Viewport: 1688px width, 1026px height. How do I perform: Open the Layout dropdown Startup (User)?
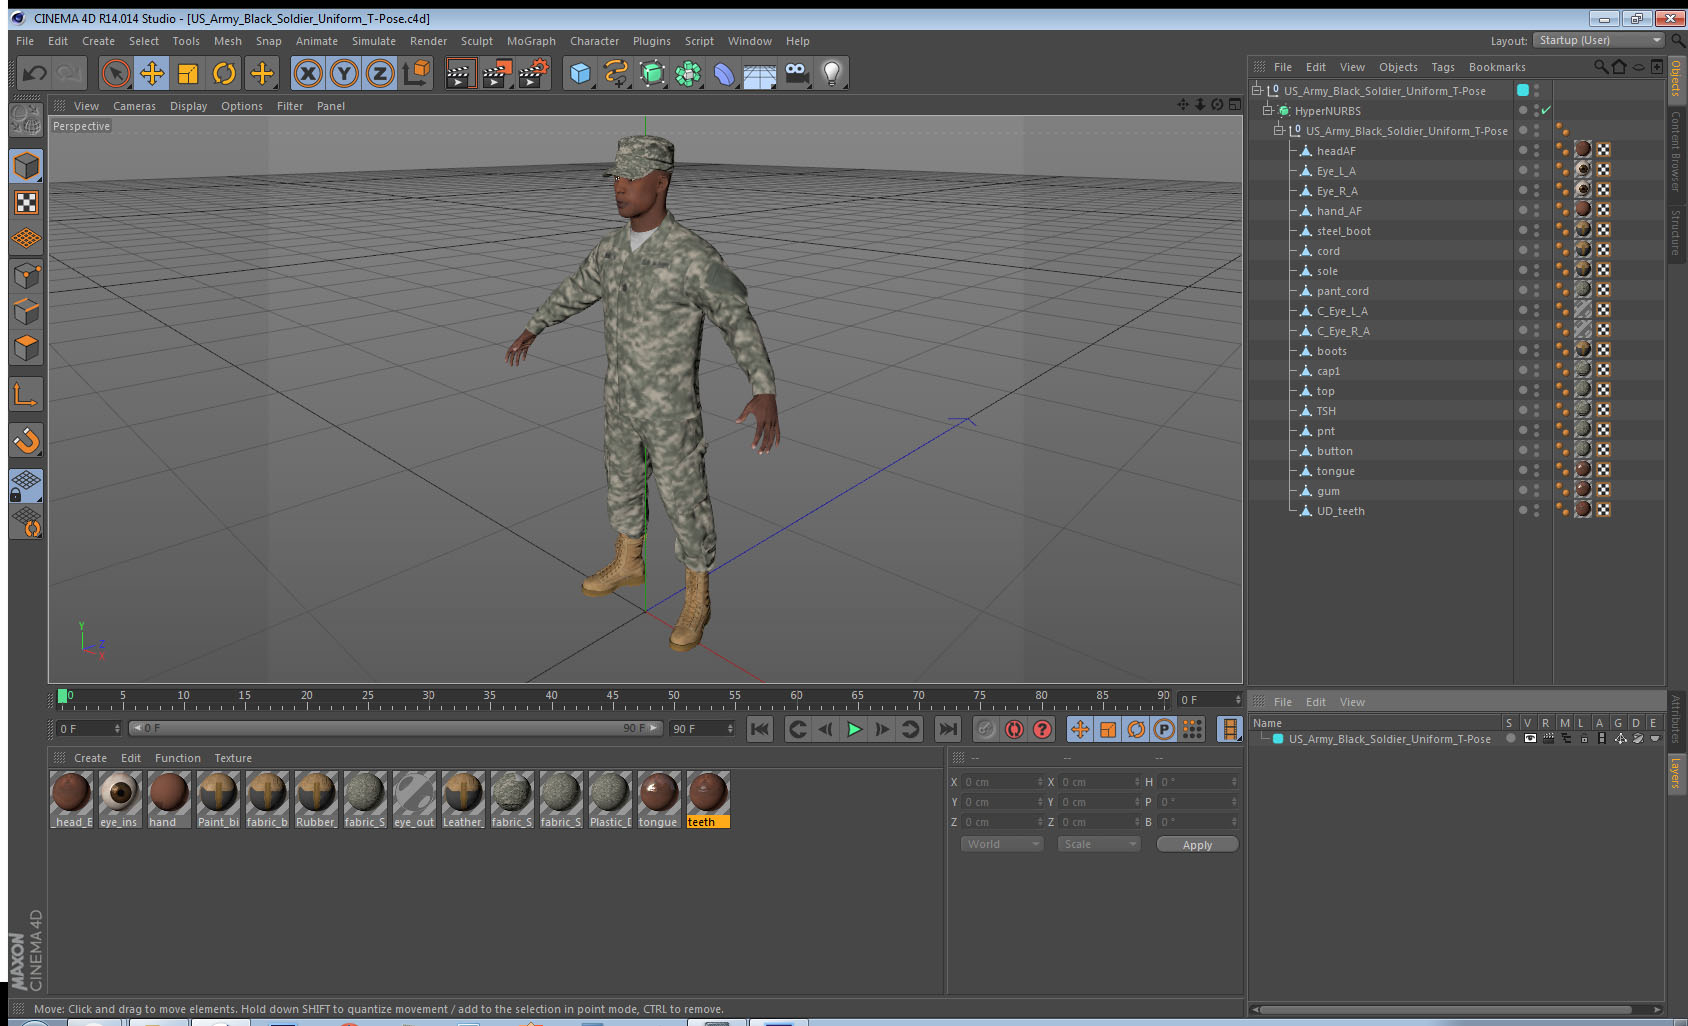pyautogui.click(x=1600, y=40)
